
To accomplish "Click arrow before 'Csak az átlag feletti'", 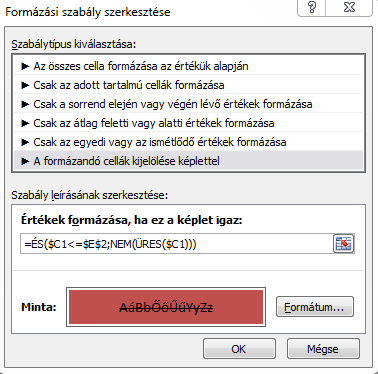I will (x=25, y=123).
